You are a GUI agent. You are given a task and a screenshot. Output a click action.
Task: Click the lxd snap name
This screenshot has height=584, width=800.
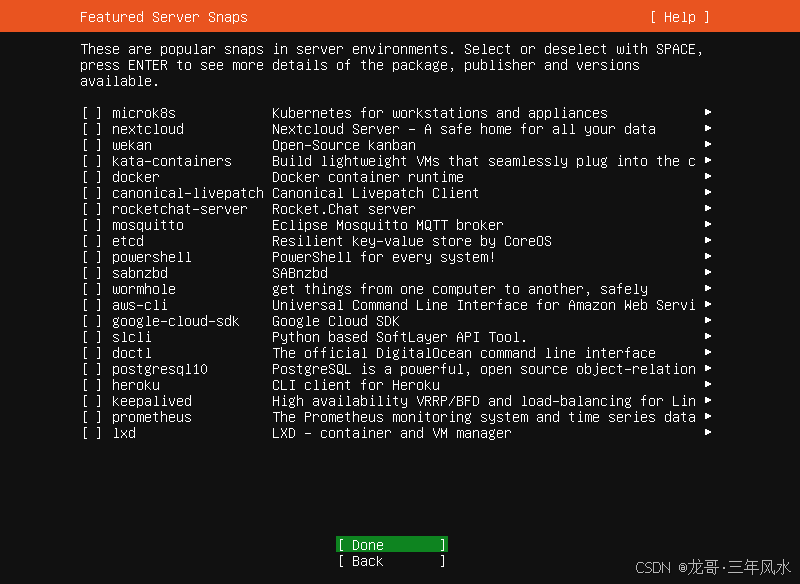(x=124, y=433)
